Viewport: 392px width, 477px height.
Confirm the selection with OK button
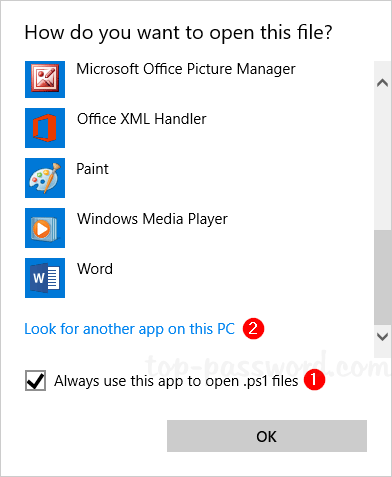(x=267, y=436)
